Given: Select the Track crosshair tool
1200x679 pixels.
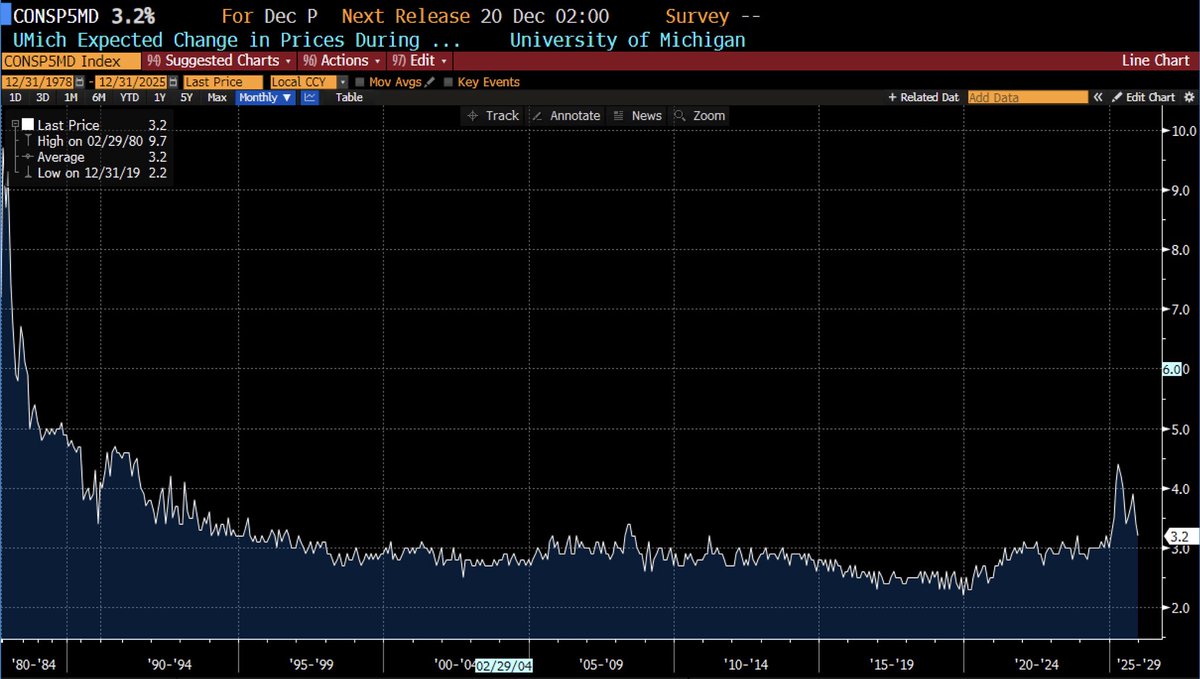Looking at the screenshot, I should pos(492,115).
